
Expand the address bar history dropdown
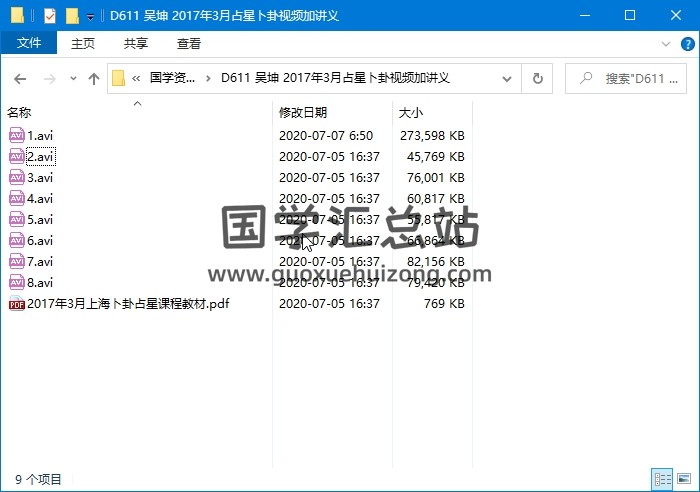point(507,79)
